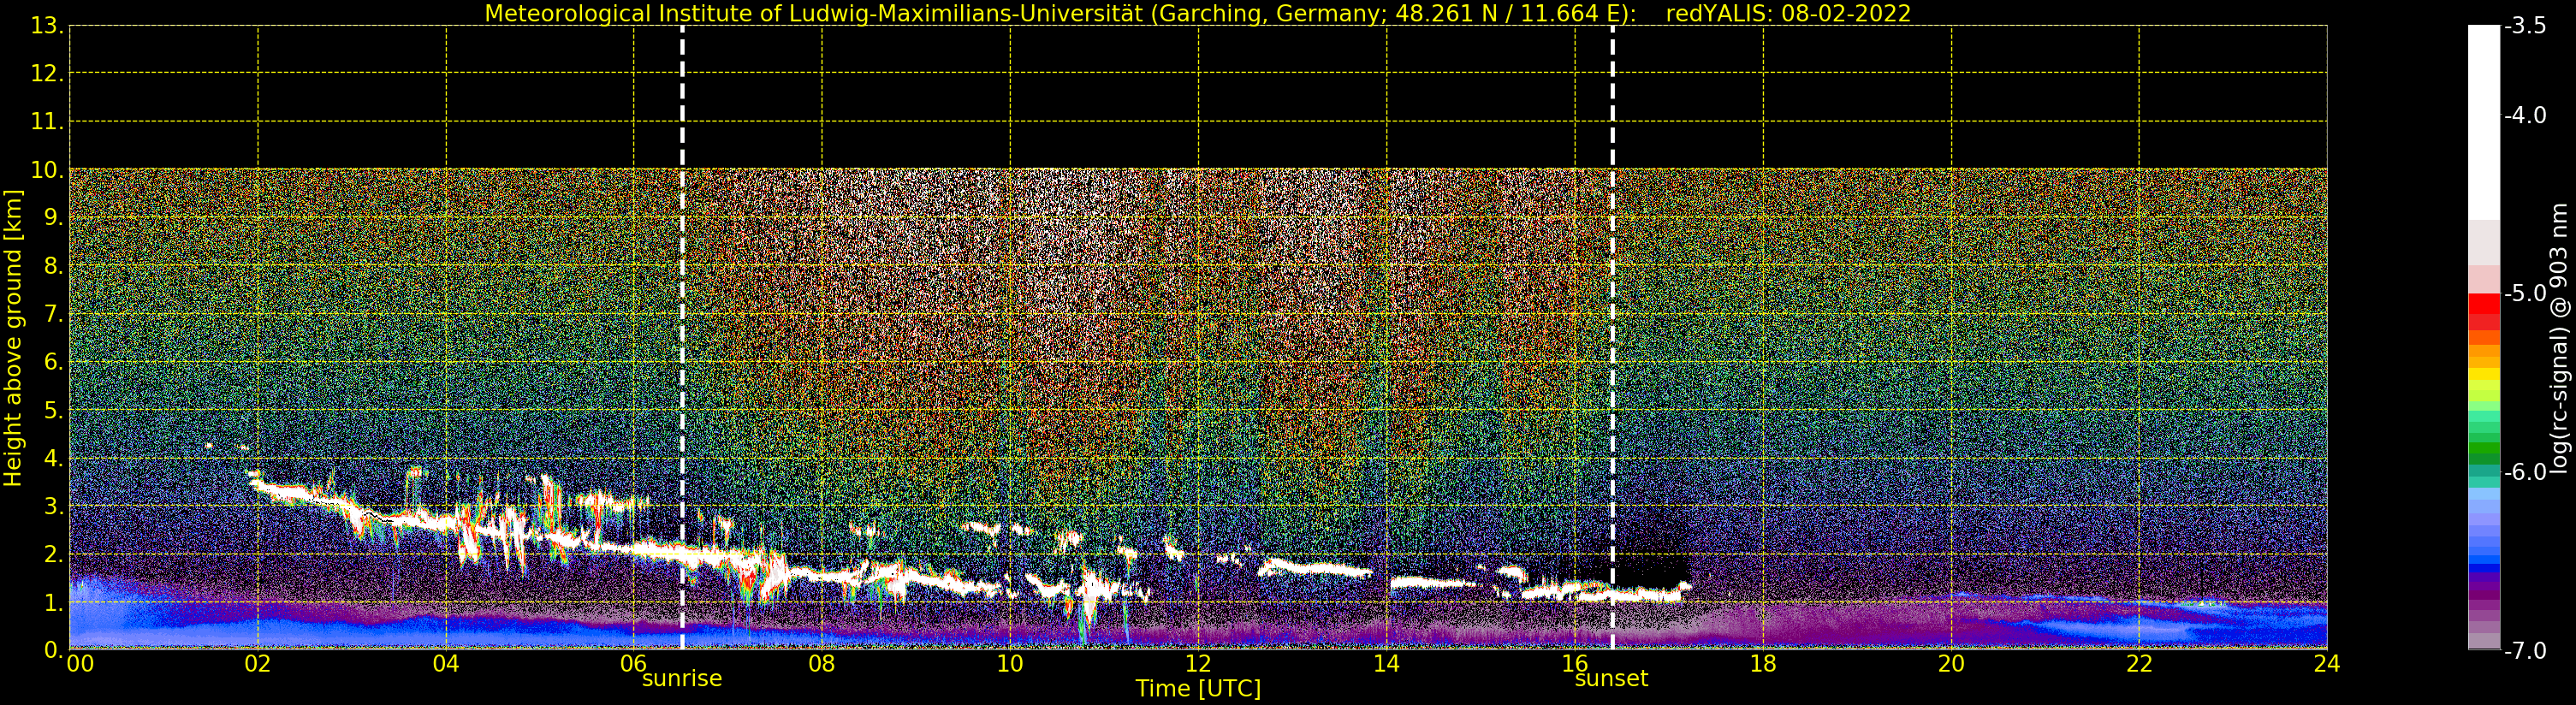Click the time axis tick '18'
Viewport: 2576px width, 705px height.
[1762, 663]
